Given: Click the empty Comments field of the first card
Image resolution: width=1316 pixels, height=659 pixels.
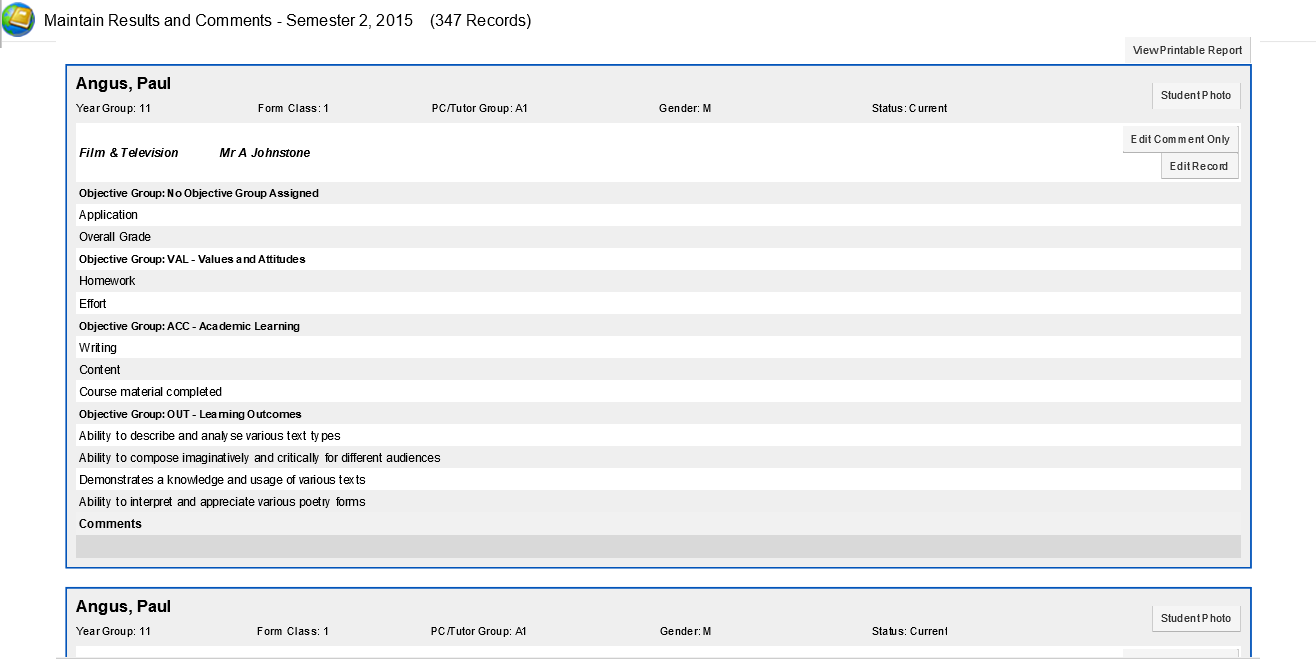Looking at the screenshot, I should tap(658, 546).
